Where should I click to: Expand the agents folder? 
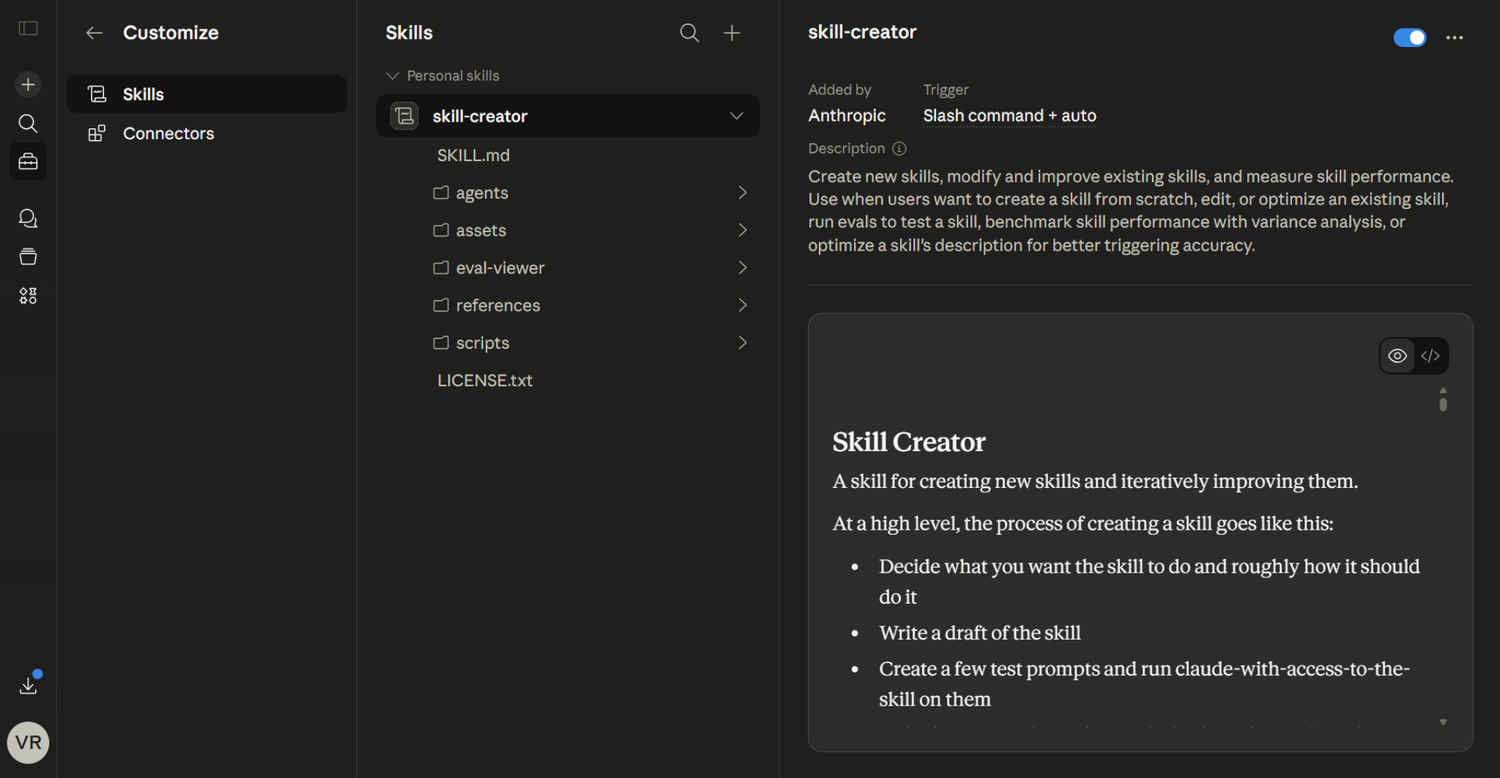(742, 193)
